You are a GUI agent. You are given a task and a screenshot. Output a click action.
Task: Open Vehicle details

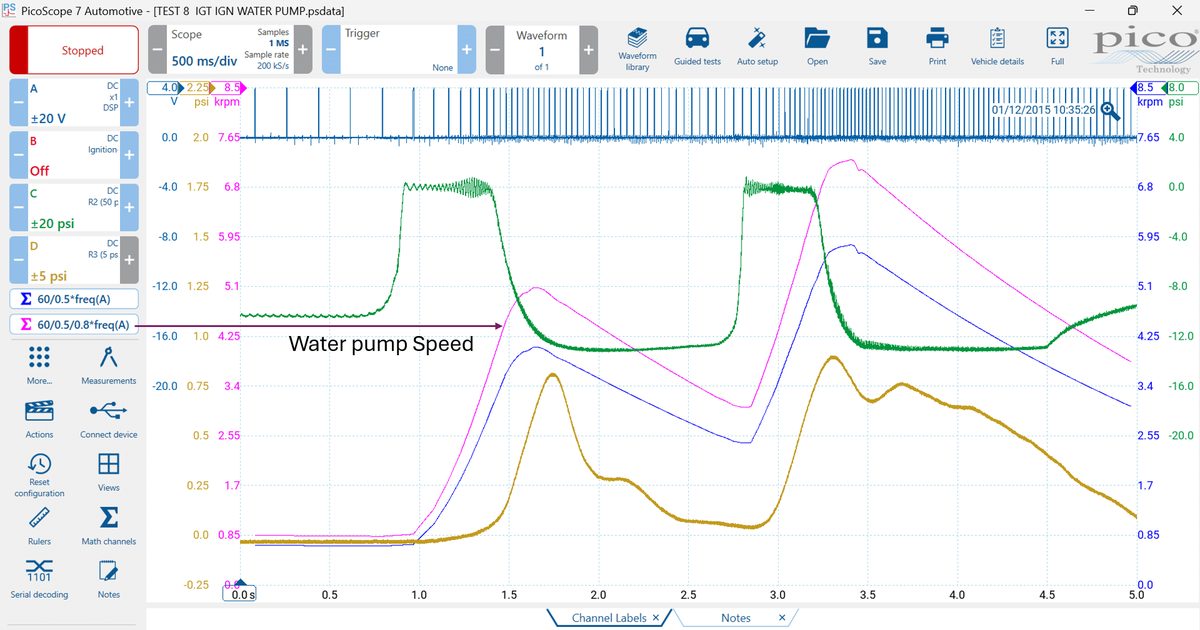click(997, 48)
